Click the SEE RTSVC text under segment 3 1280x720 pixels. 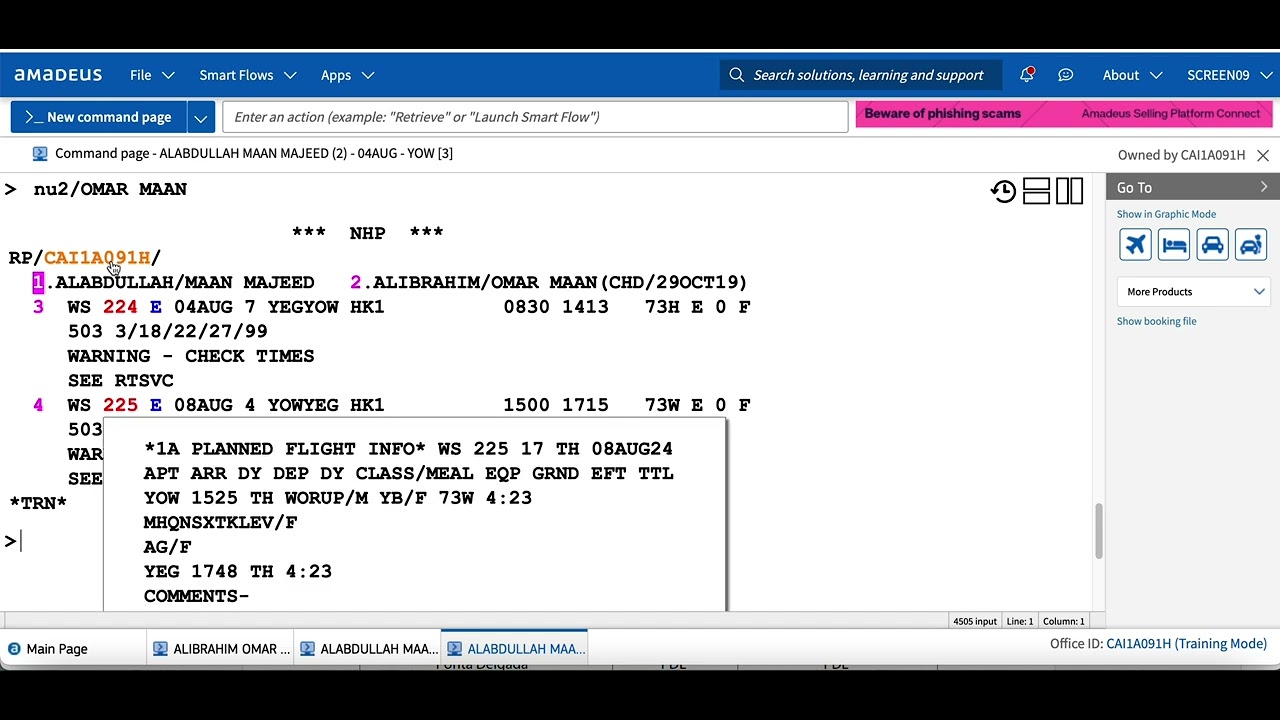tap(120, 381)
